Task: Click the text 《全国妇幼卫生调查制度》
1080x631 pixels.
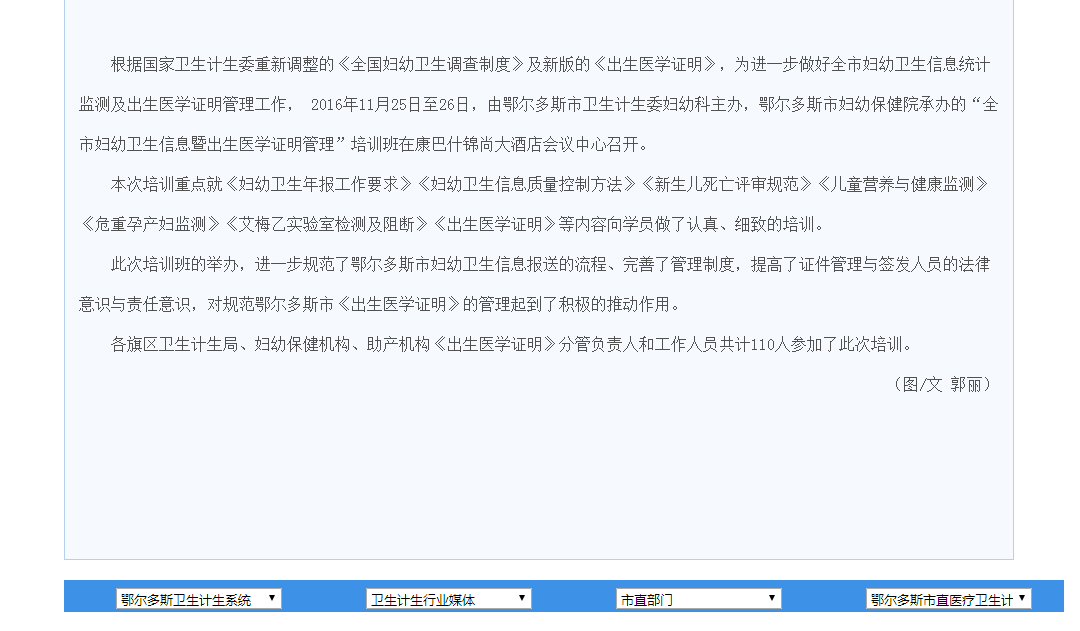Action: (430, 65)
